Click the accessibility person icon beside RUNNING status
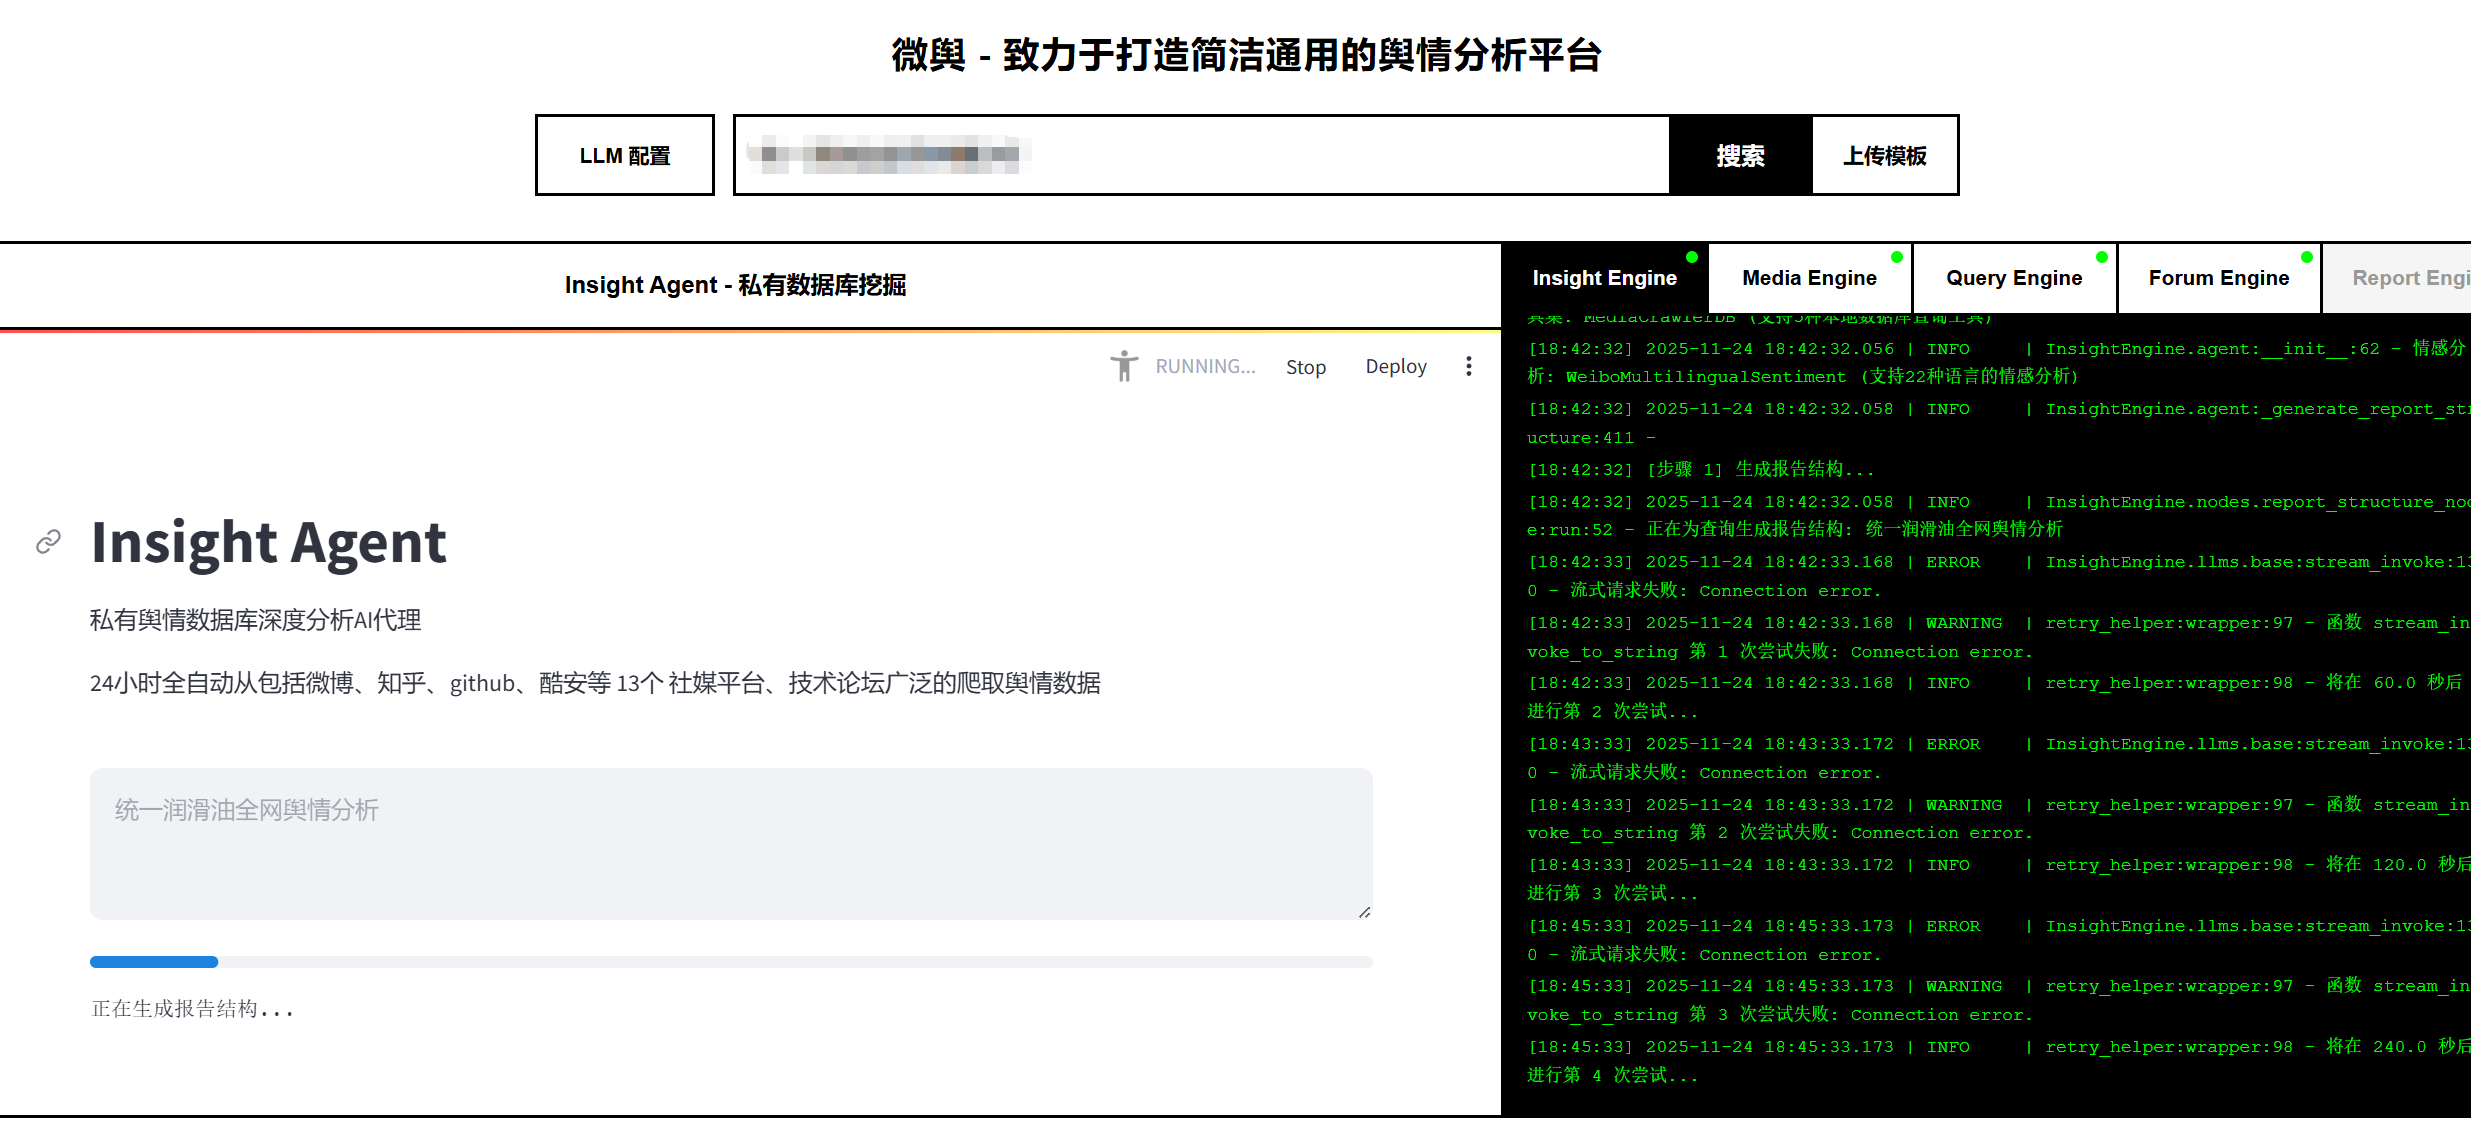Image resolution: width=2471 pixels, height=1125 pixels. coord(1125,366)
